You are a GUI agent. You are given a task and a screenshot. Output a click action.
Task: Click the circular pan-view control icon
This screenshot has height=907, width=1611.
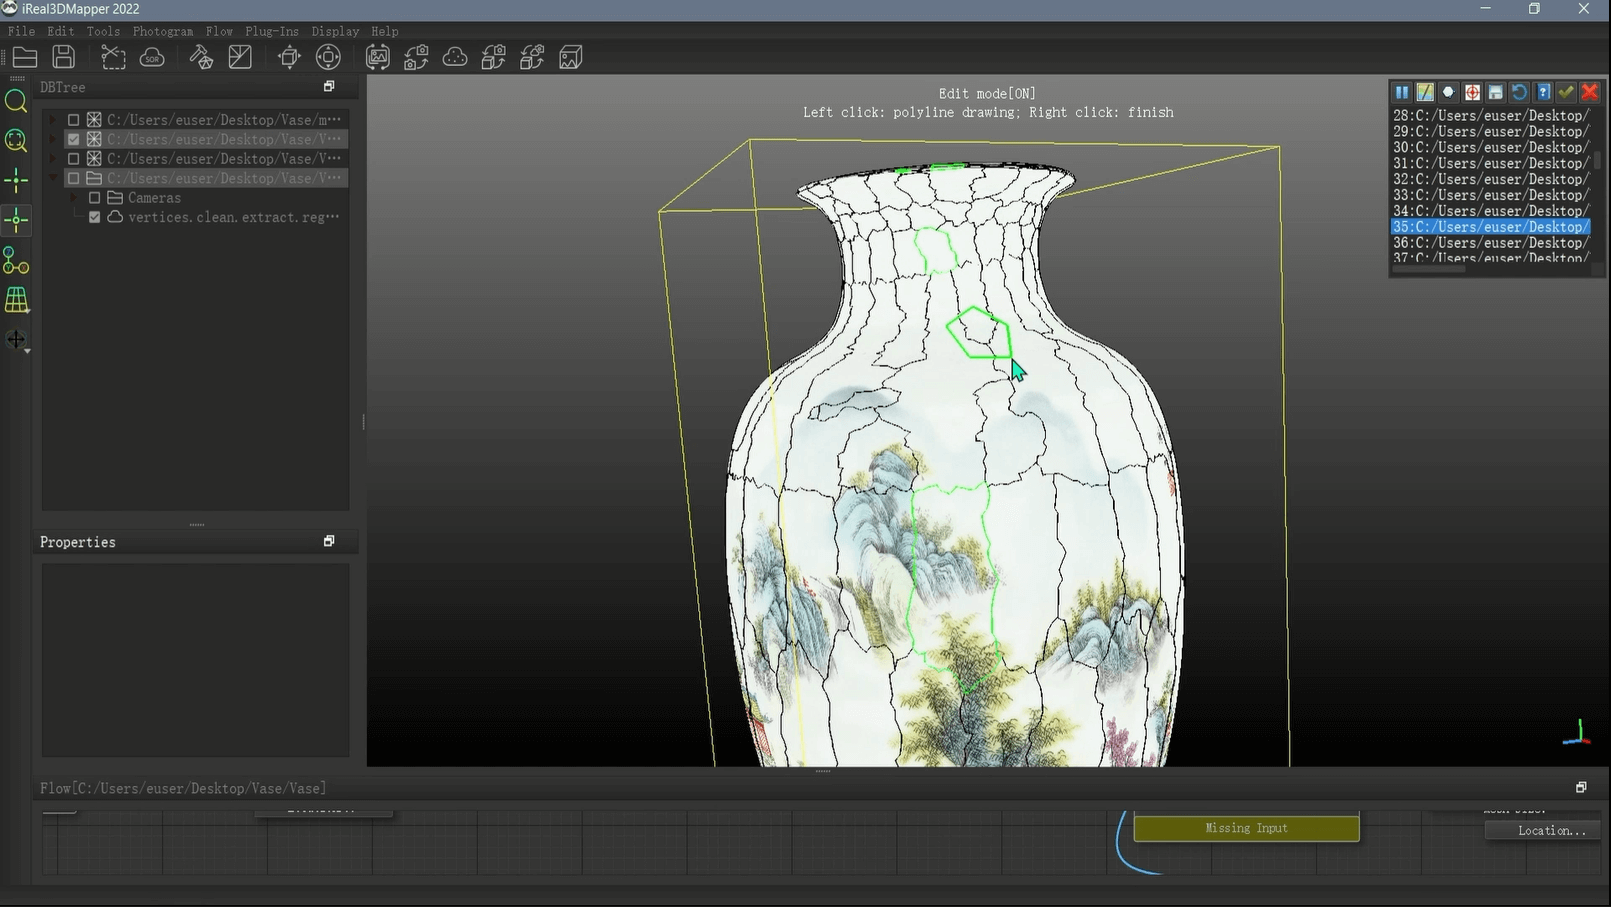pos(328,57)
